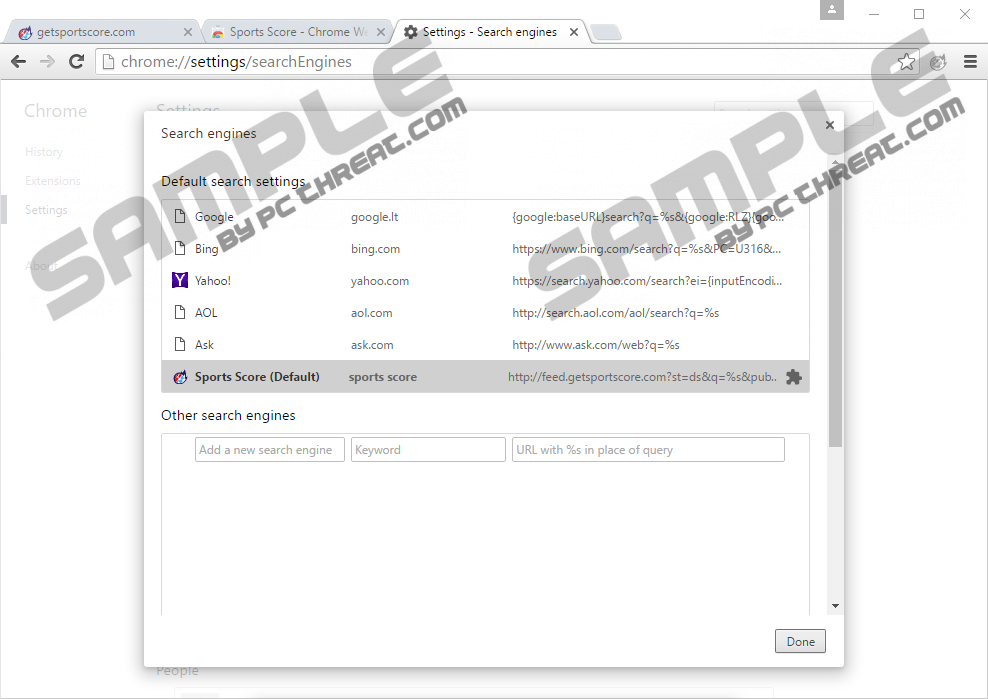Click the aol.com keyword
This screenshot has height=699, width=988.
[x=372, y=313]
